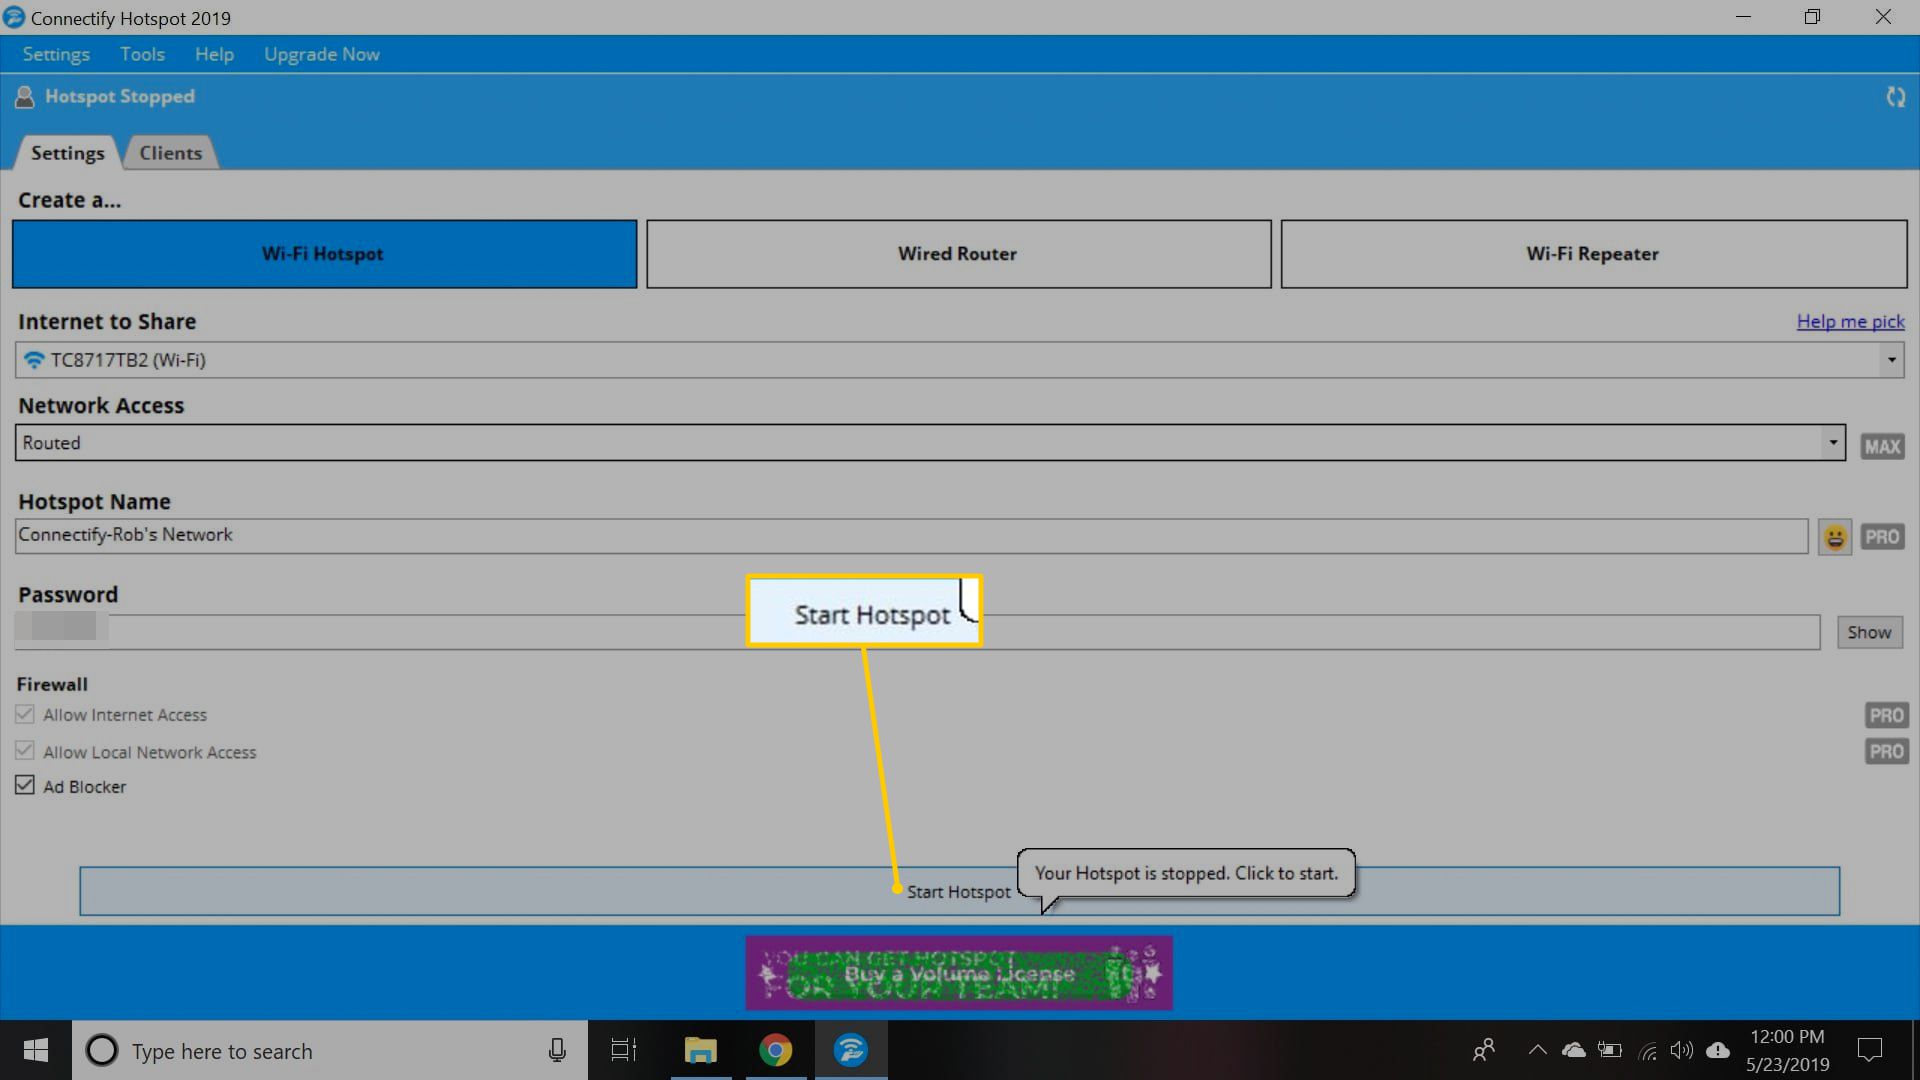The width and height of the screenshot is (1920, 1080).
Task: Click the Hotspot Name input field
Action: click(914, 534)
